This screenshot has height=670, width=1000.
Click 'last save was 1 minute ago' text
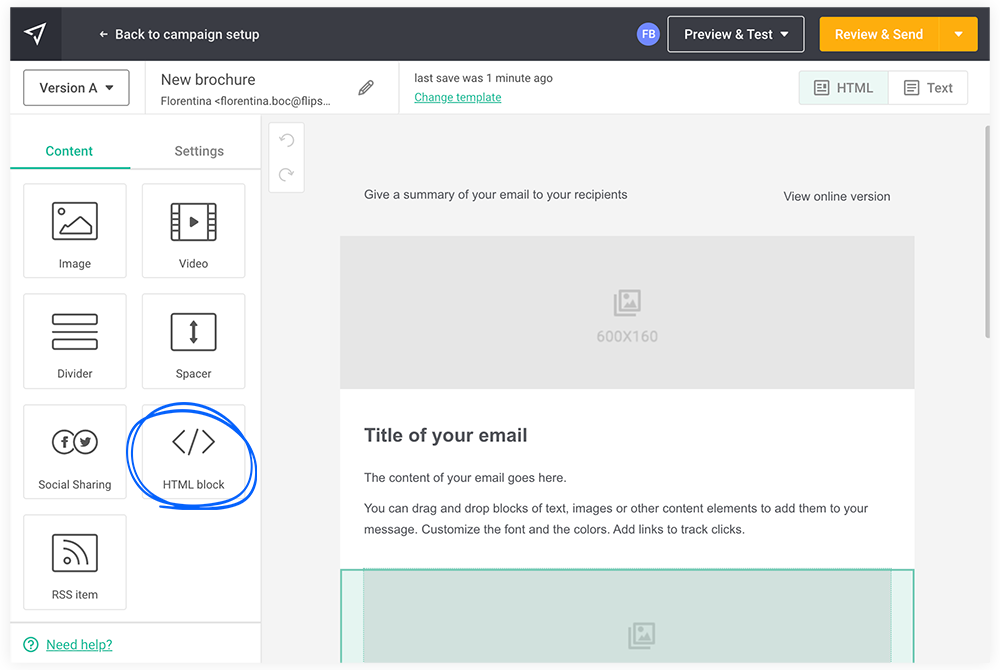[483, 78]
